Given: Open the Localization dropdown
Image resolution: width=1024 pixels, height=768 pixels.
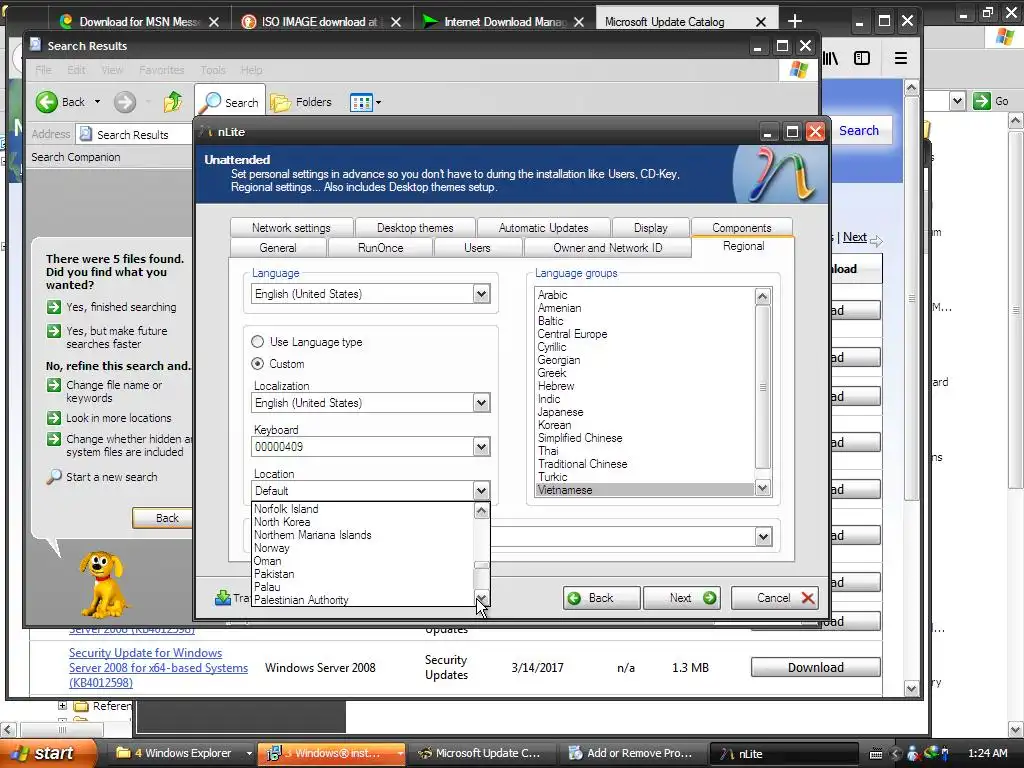Looking at the screenshot, I should [x=481, y=403].
